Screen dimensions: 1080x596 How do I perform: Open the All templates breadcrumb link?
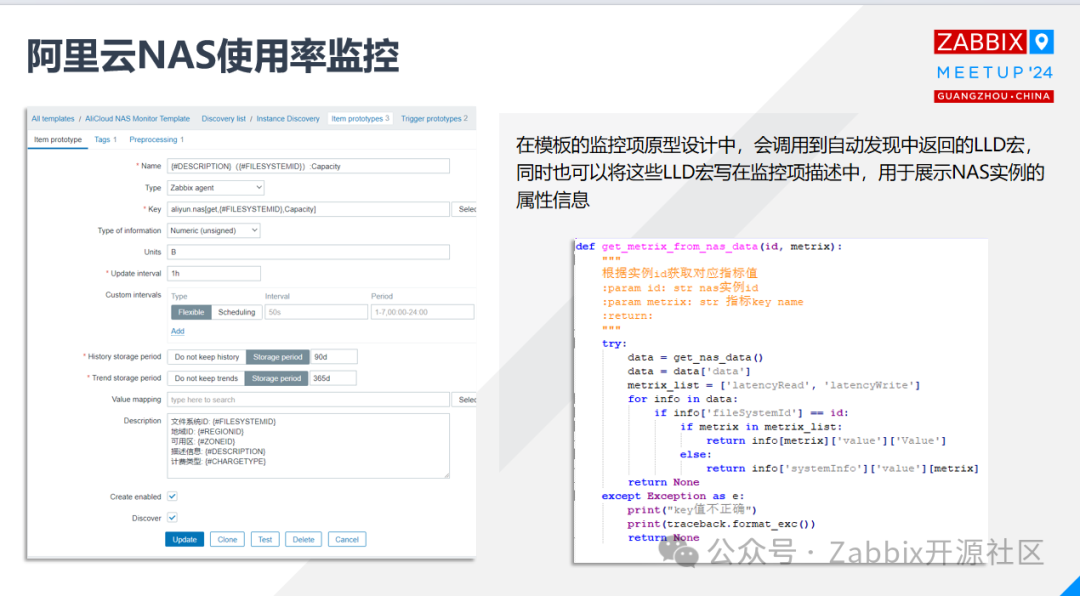(53, 119)
